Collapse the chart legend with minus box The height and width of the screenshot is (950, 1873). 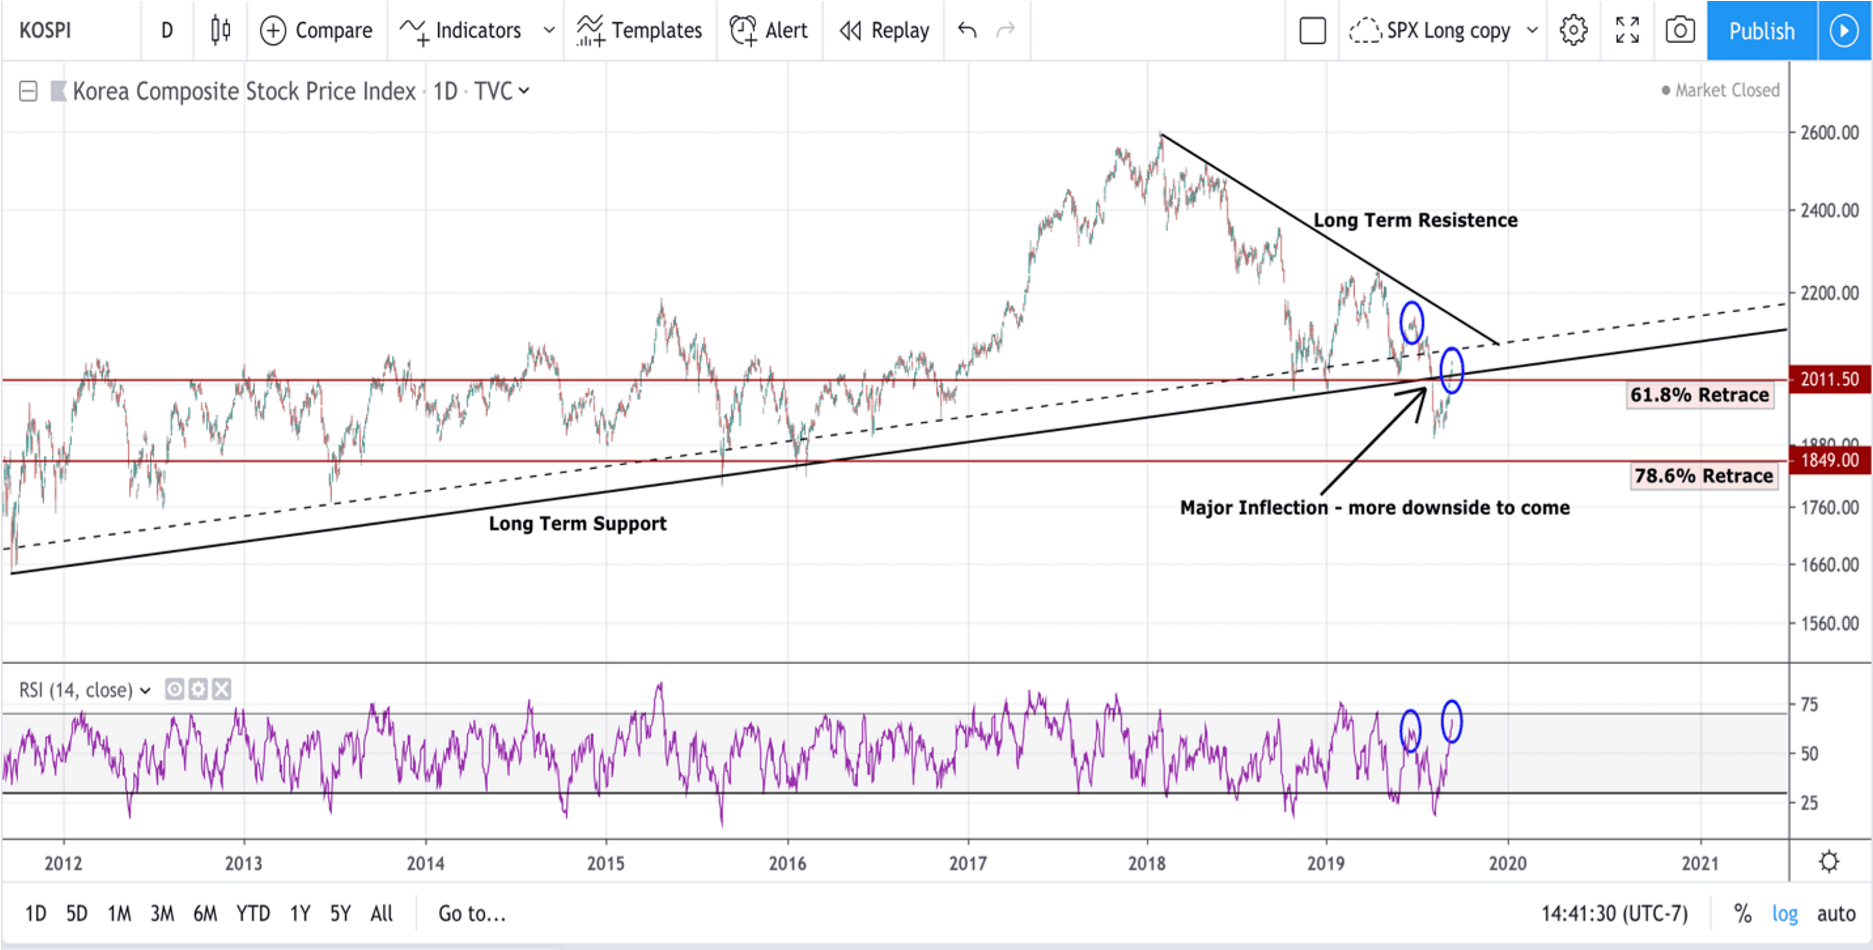(28, 91)
